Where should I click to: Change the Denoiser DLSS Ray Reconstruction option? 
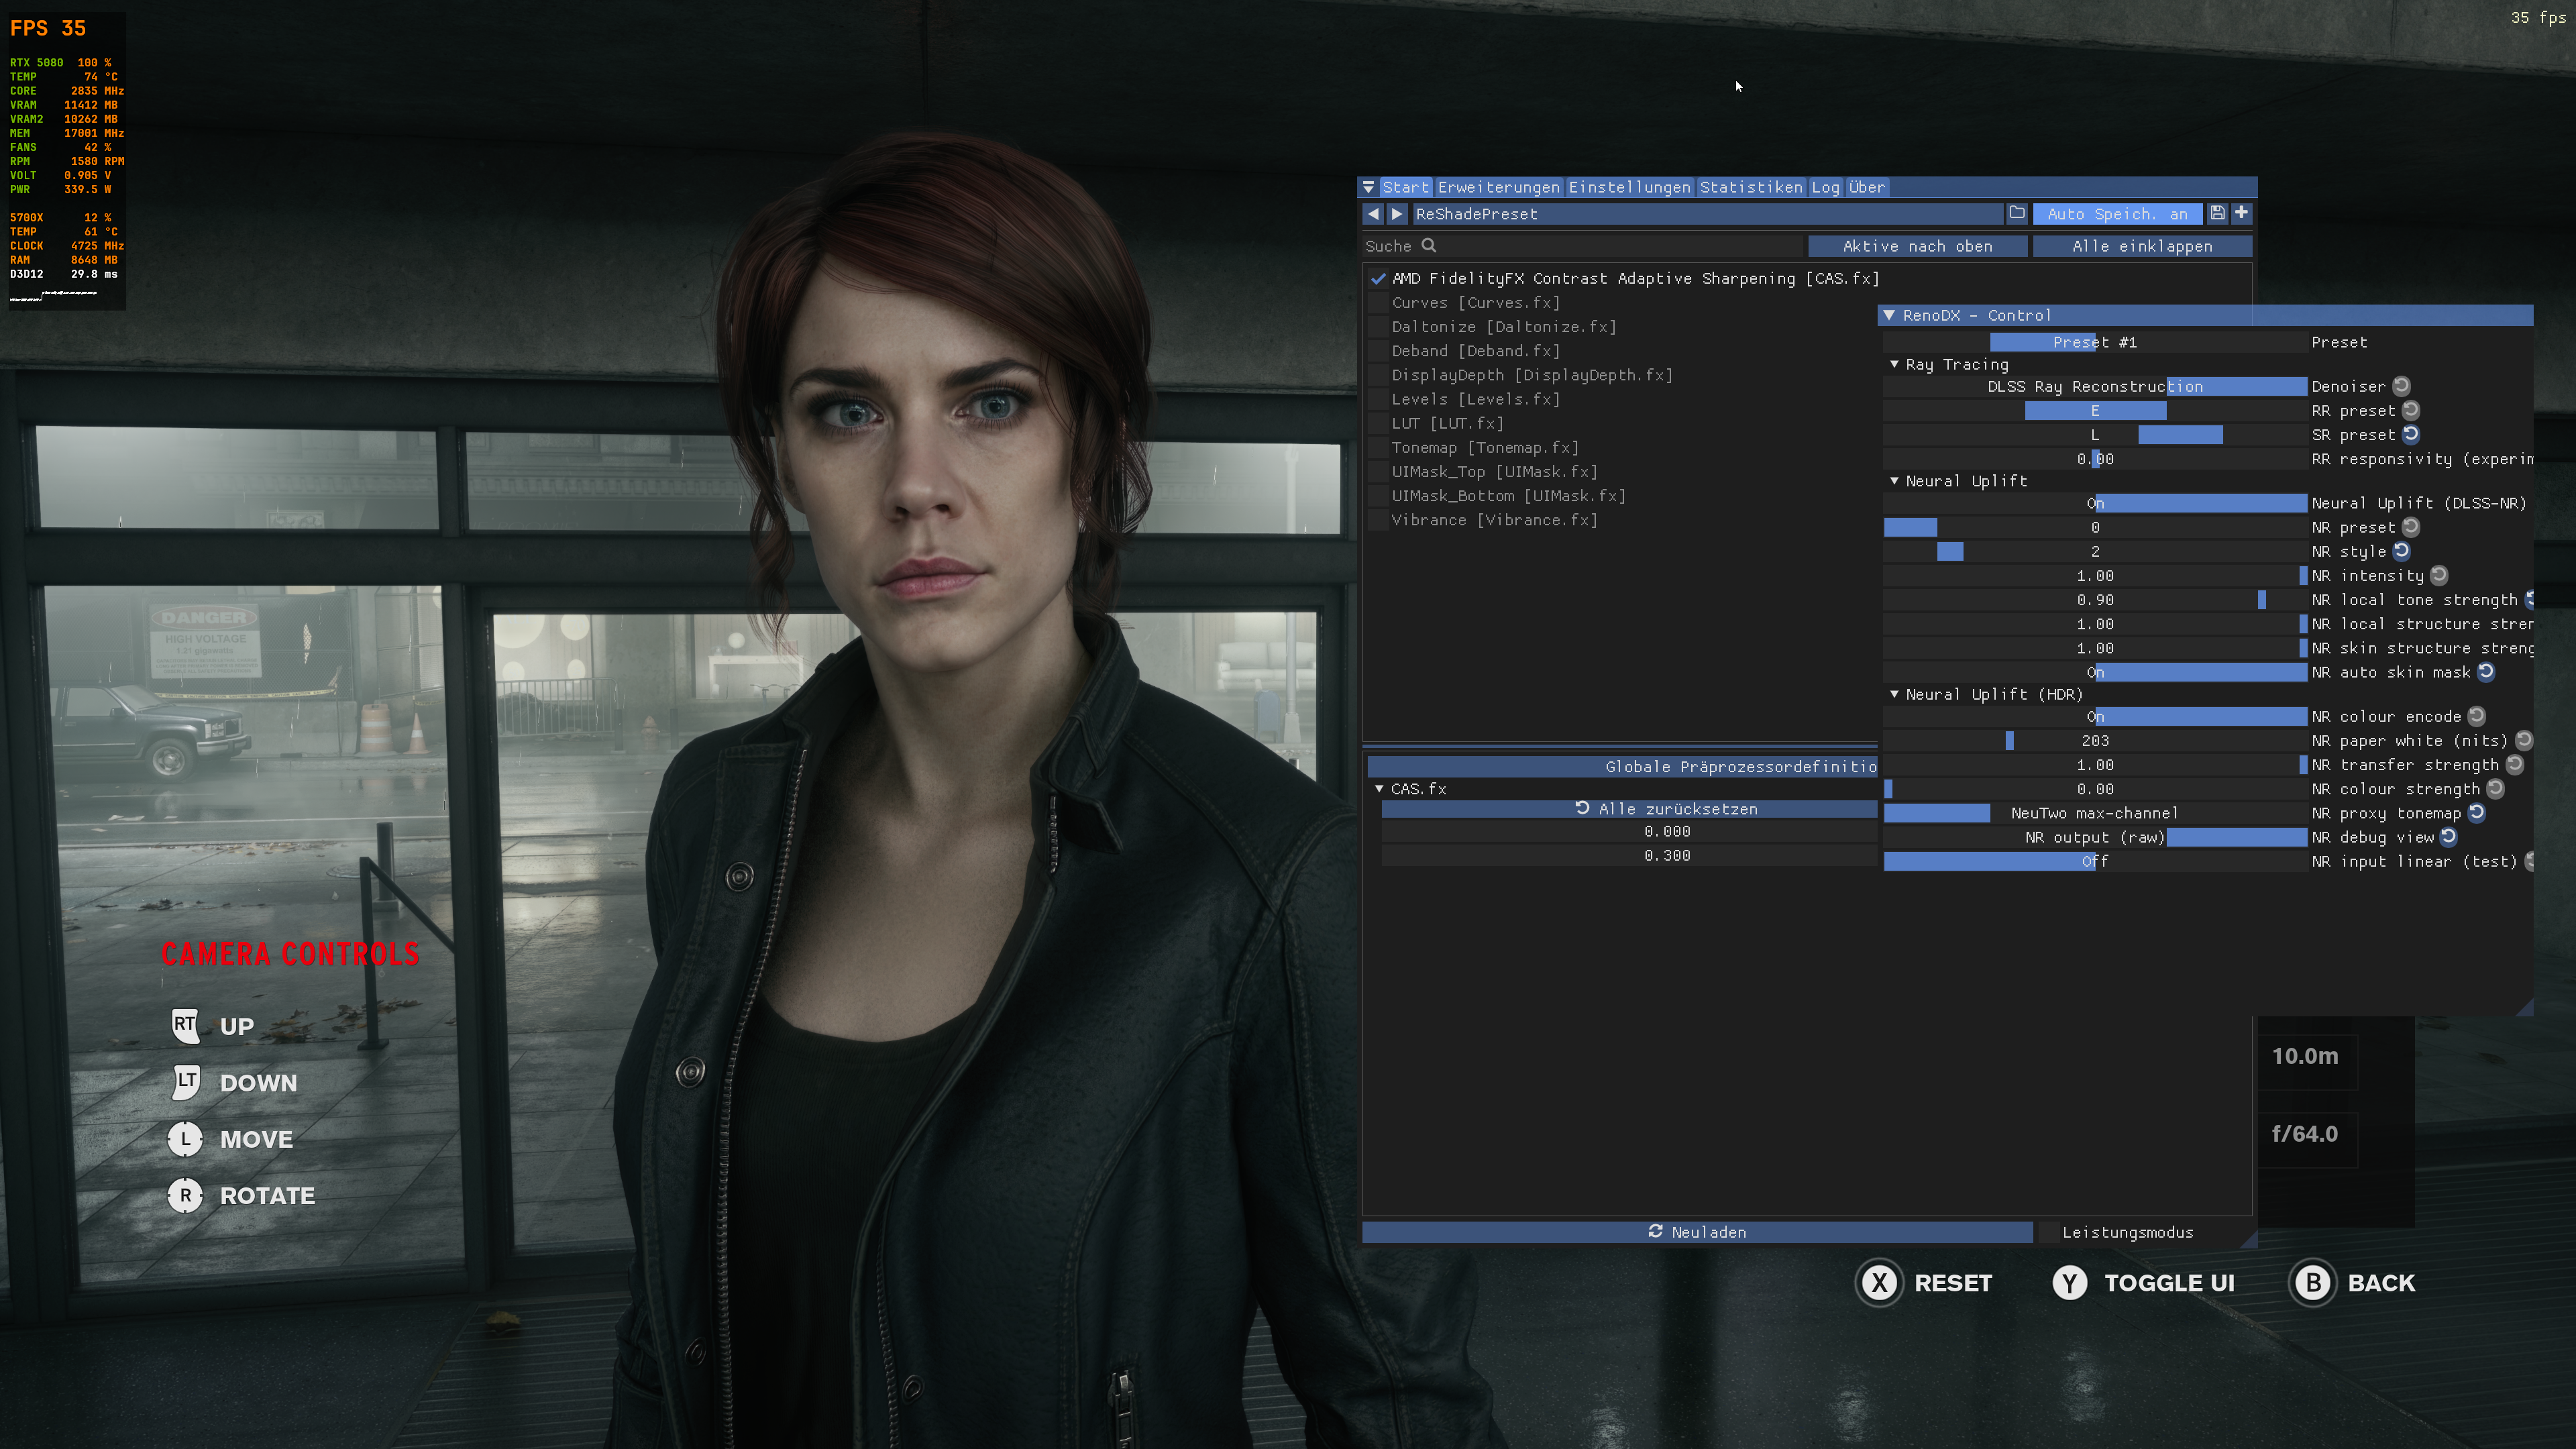tap(2095, 386)
